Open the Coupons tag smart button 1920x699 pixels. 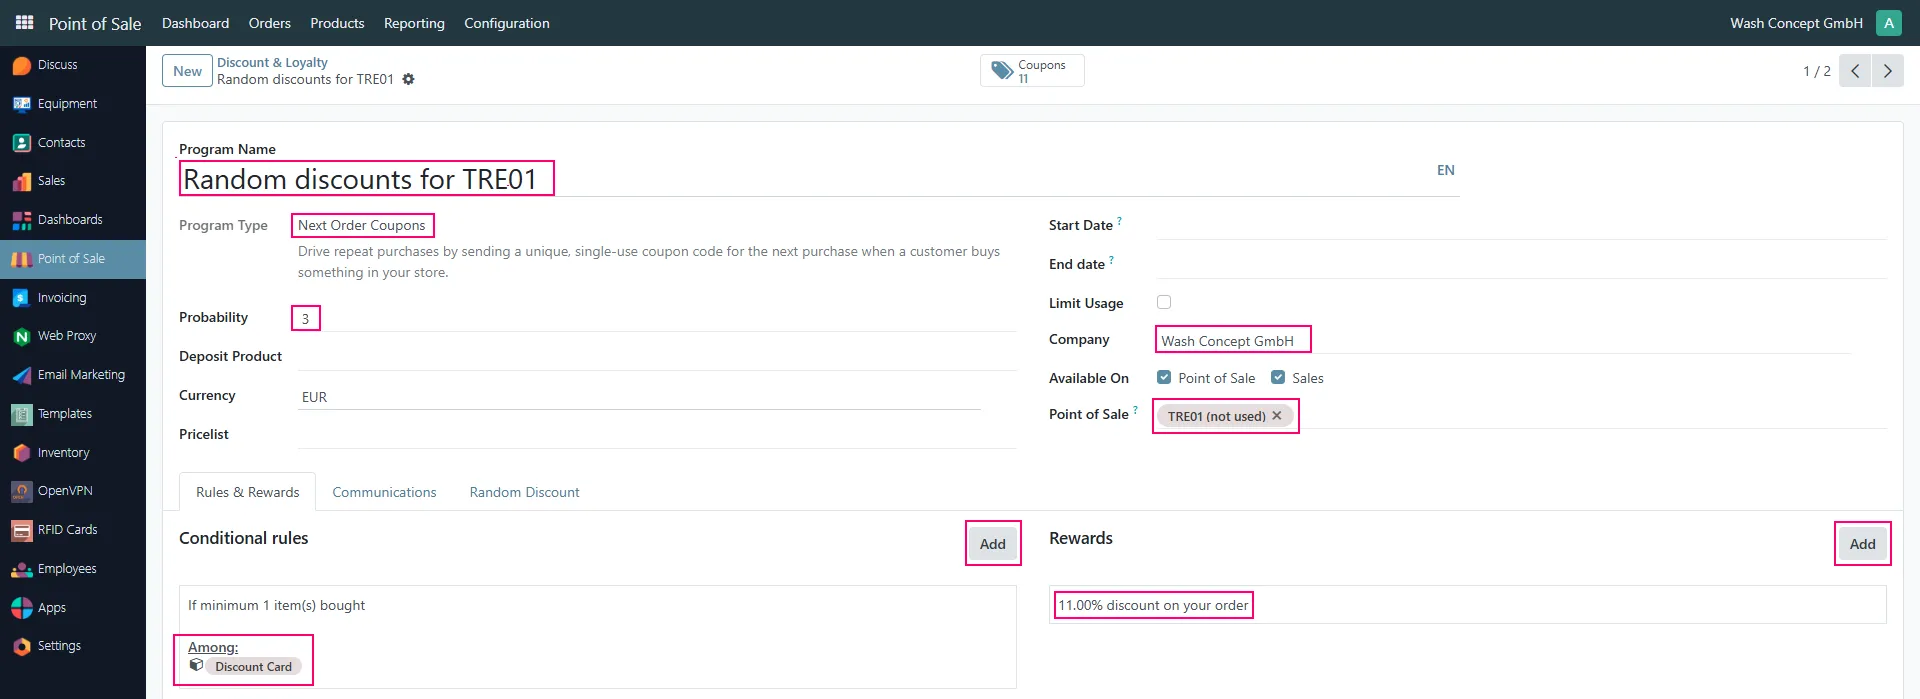coord(1032,71)
